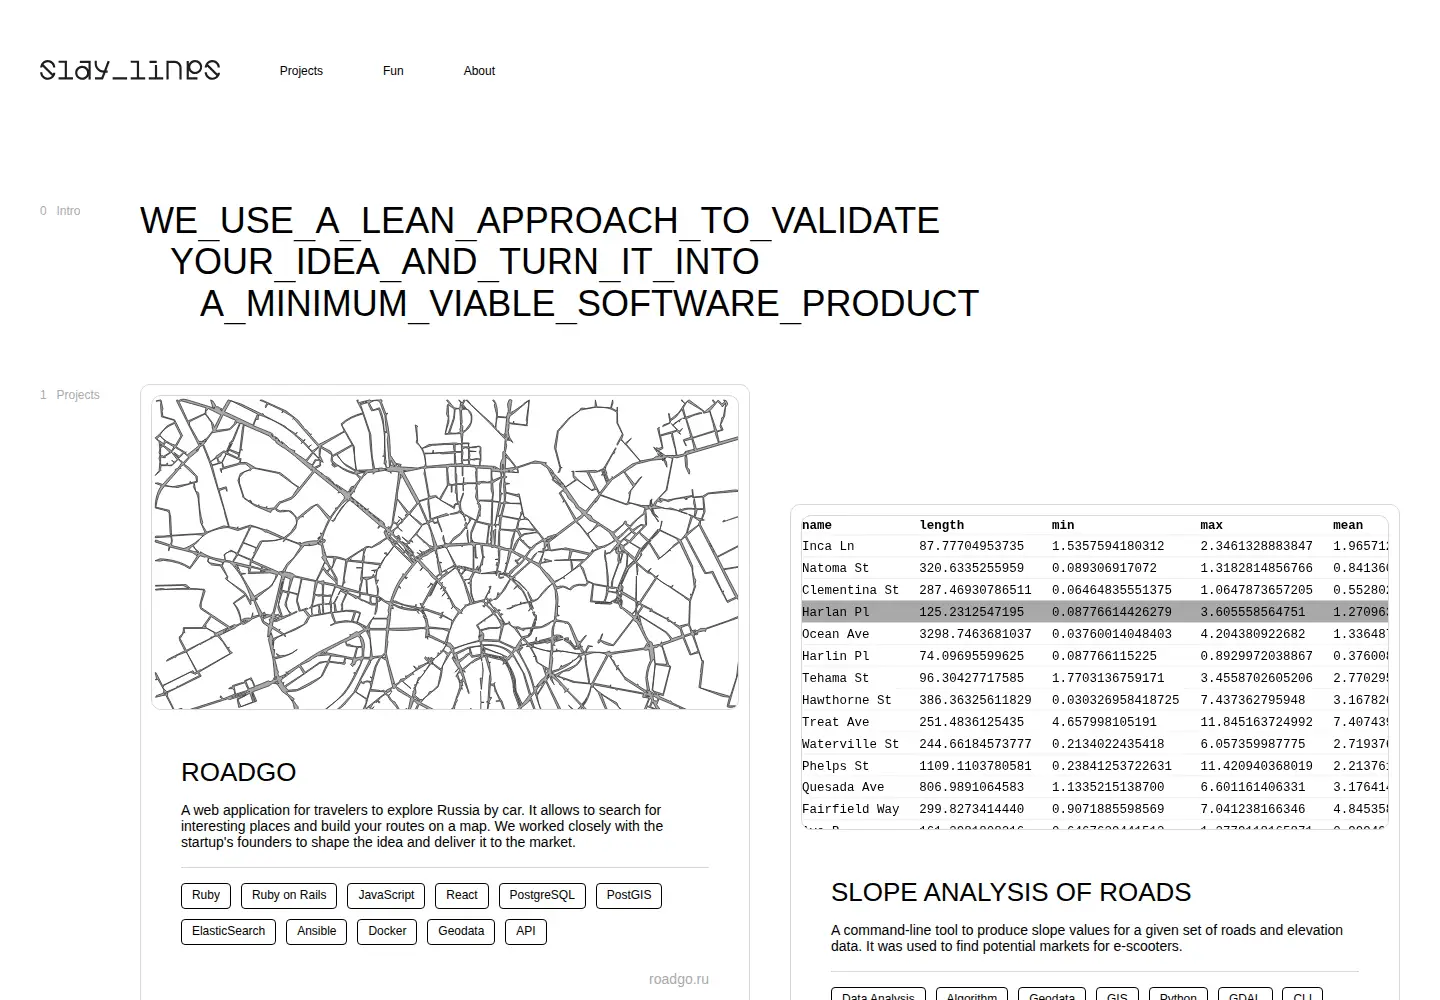Click the Treat Ave name cell

(x=835, y=722)
